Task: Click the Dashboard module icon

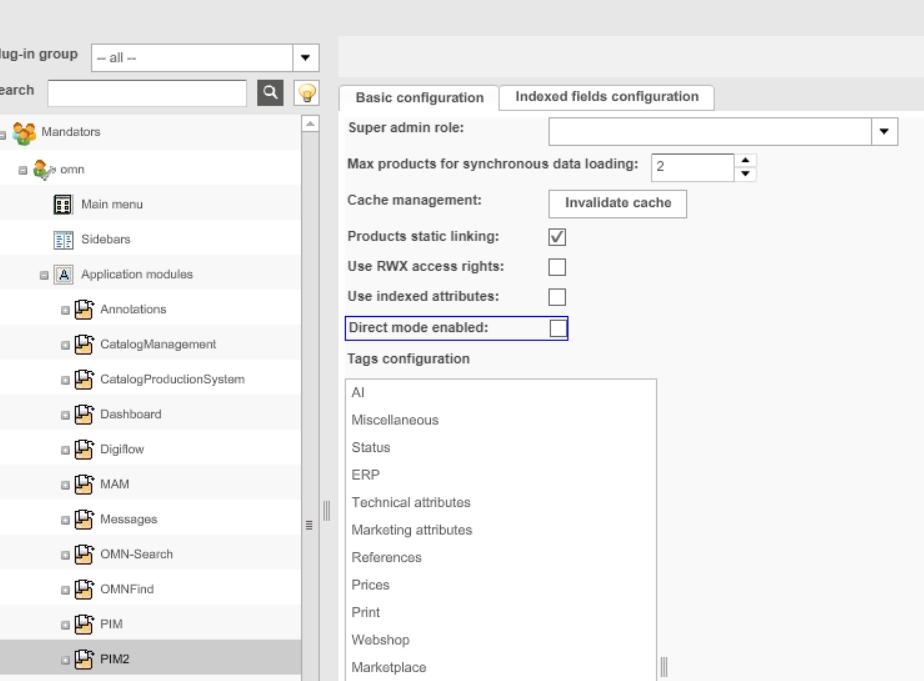Action: pyautogui.click(x=87, y=414)
